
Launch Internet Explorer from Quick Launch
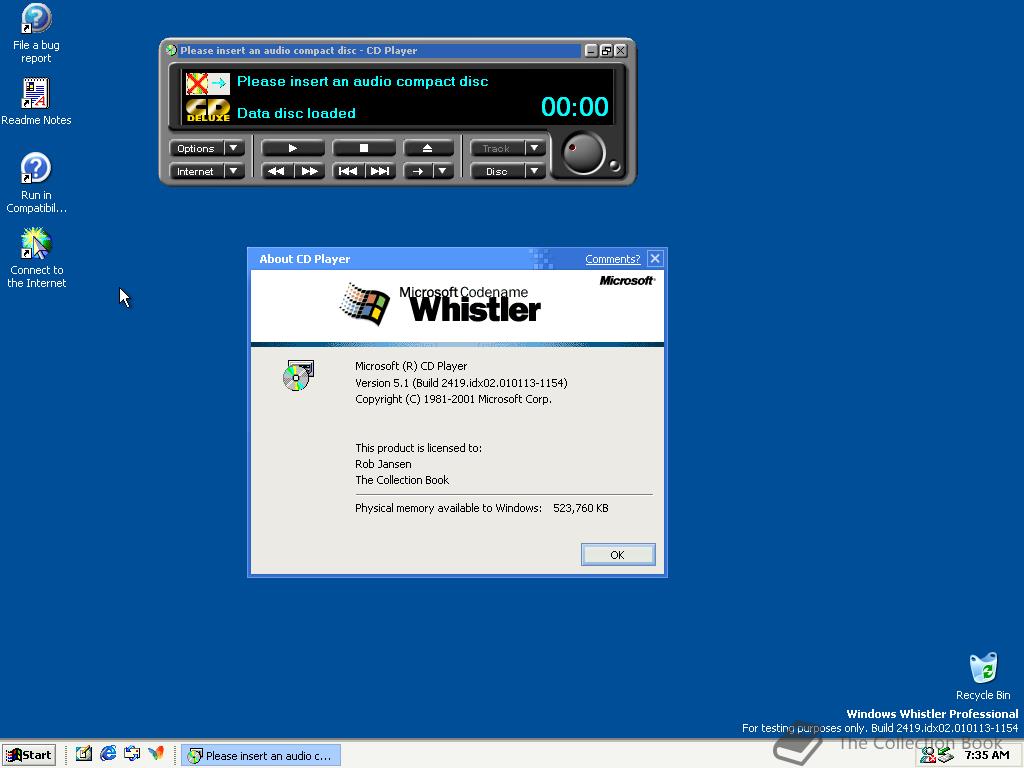[108, 754]
